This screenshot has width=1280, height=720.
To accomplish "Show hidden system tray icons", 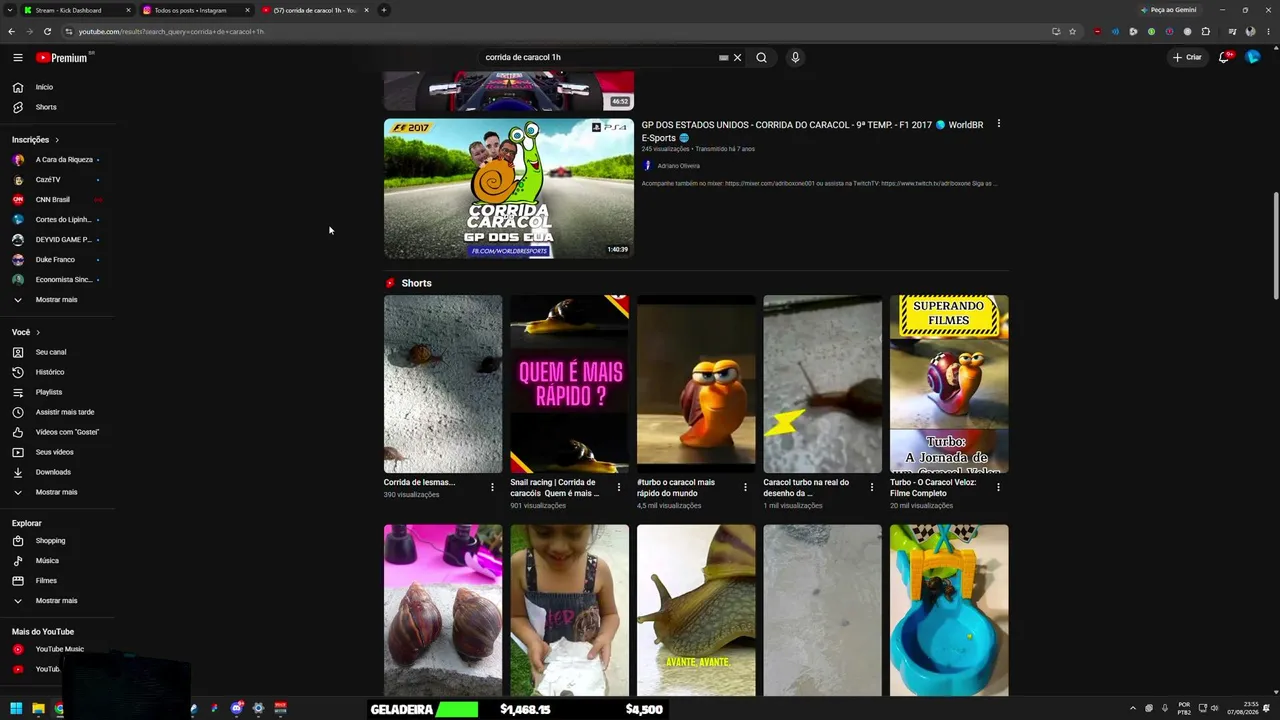I will (1132, 709).
